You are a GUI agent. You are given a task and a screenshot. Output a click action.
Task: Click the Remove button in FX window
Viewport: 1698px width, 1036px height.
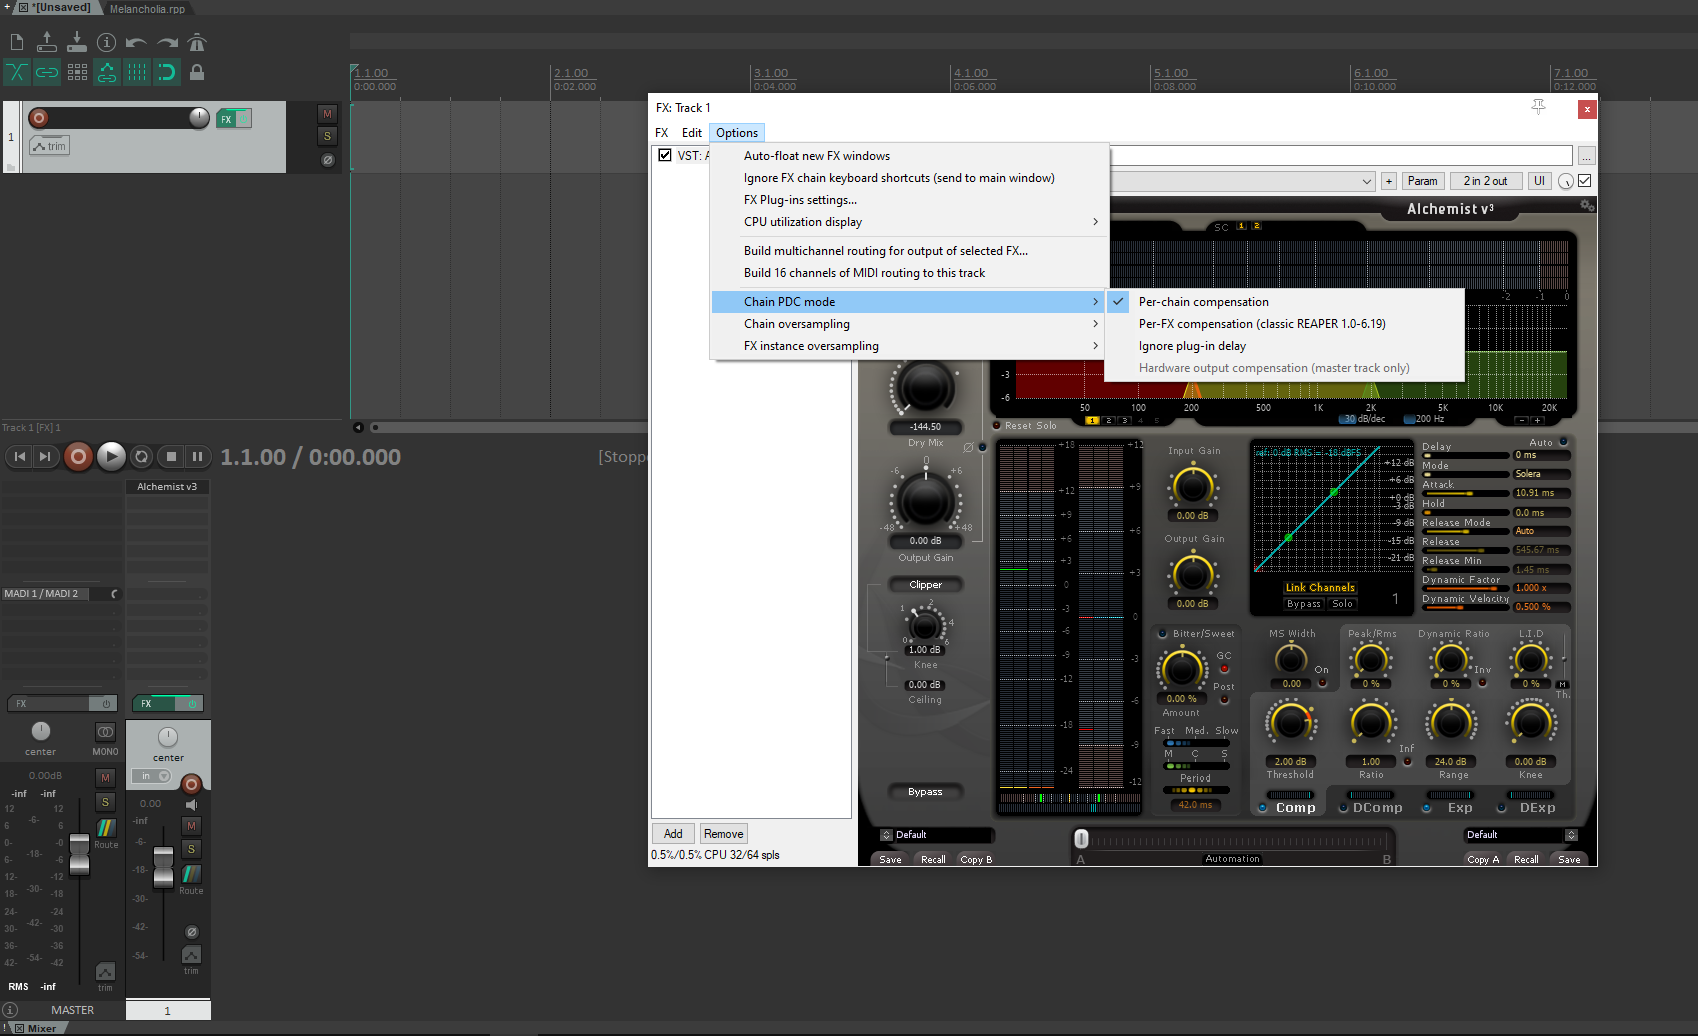[723, 834]
